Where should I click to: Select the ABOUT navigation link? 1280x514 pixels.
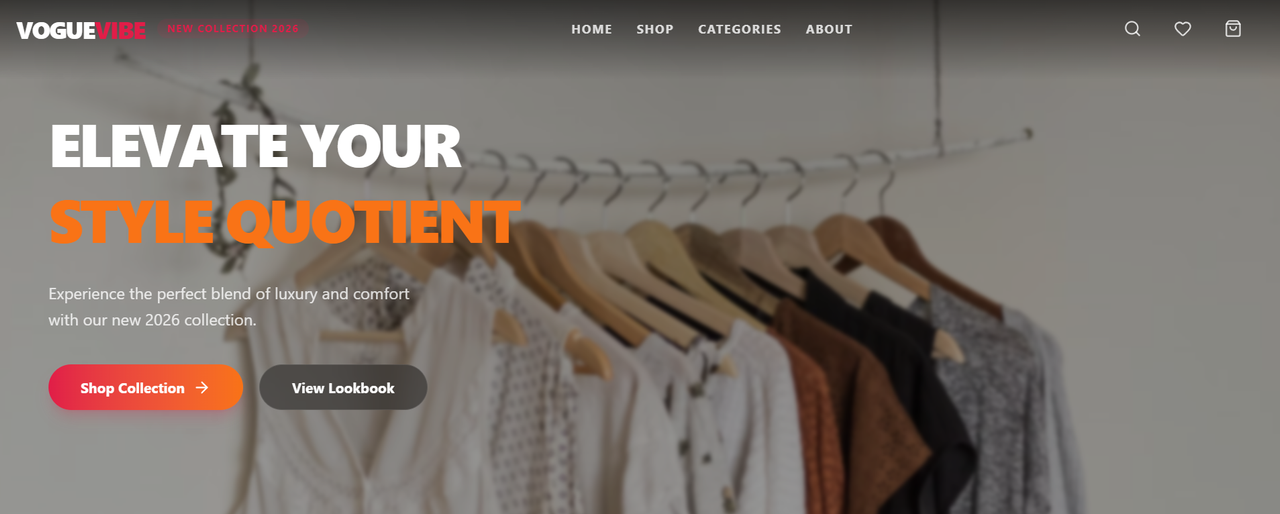(x=829, y=29)
